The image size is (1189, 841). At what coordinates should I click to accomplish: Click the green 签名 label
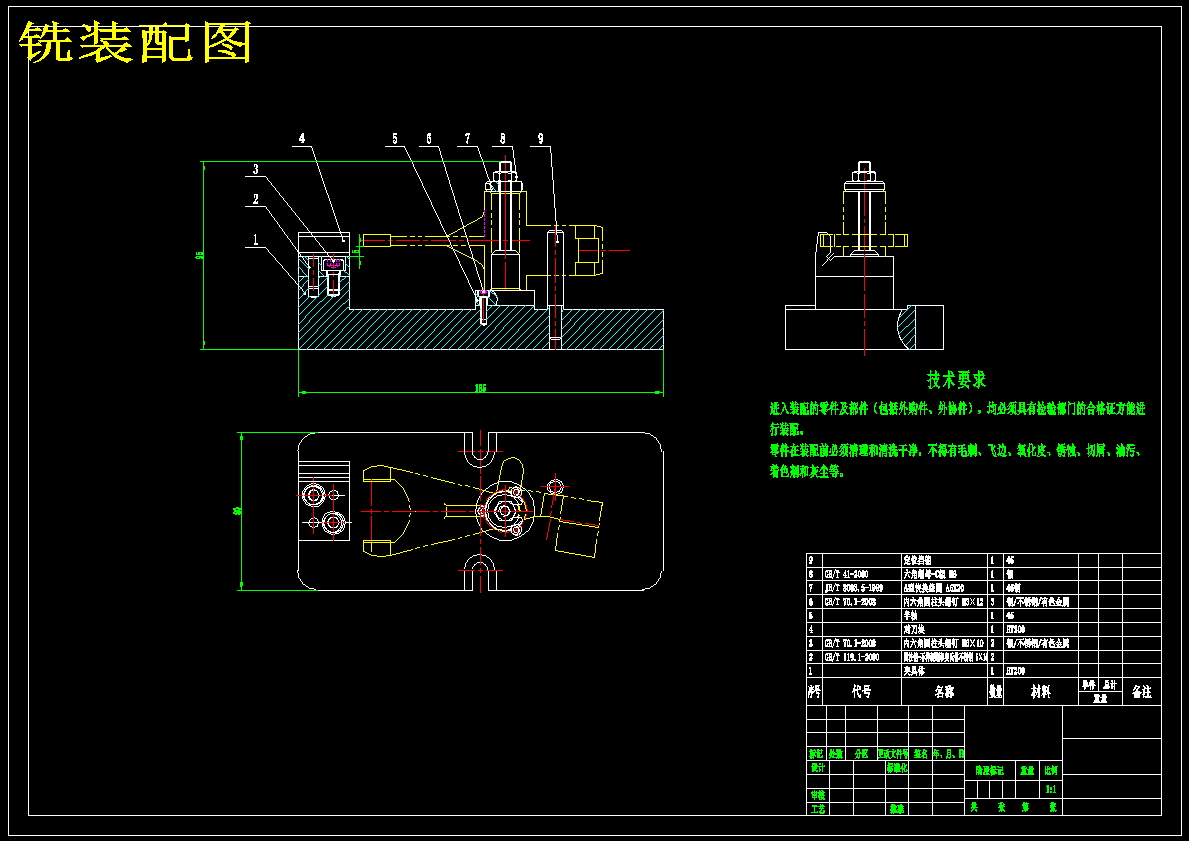click(921, 755)
